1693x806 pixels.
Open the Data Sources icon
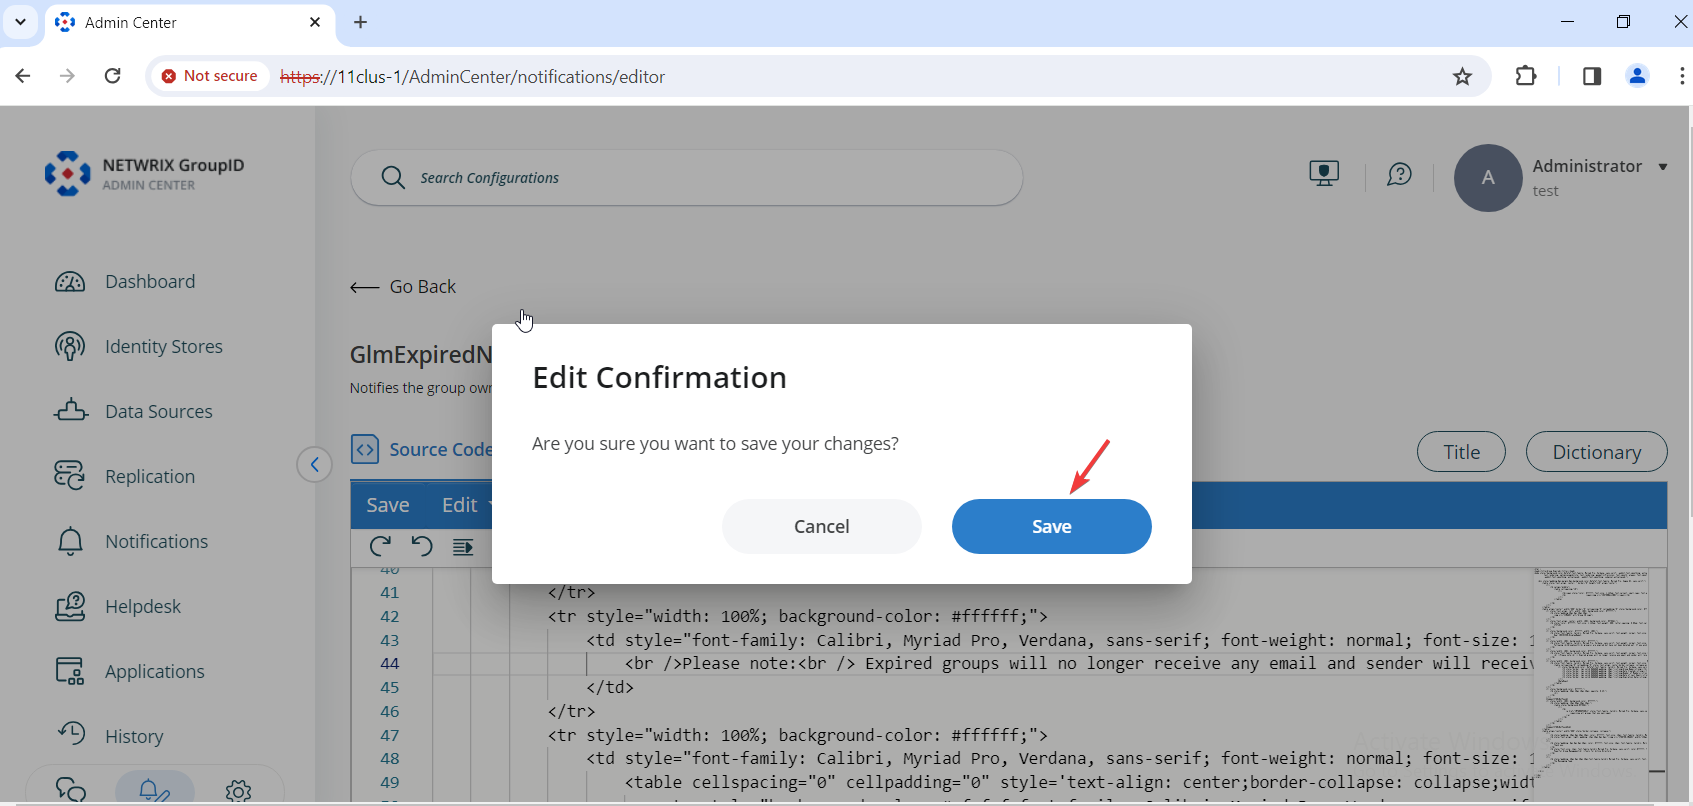pos(70,411)
